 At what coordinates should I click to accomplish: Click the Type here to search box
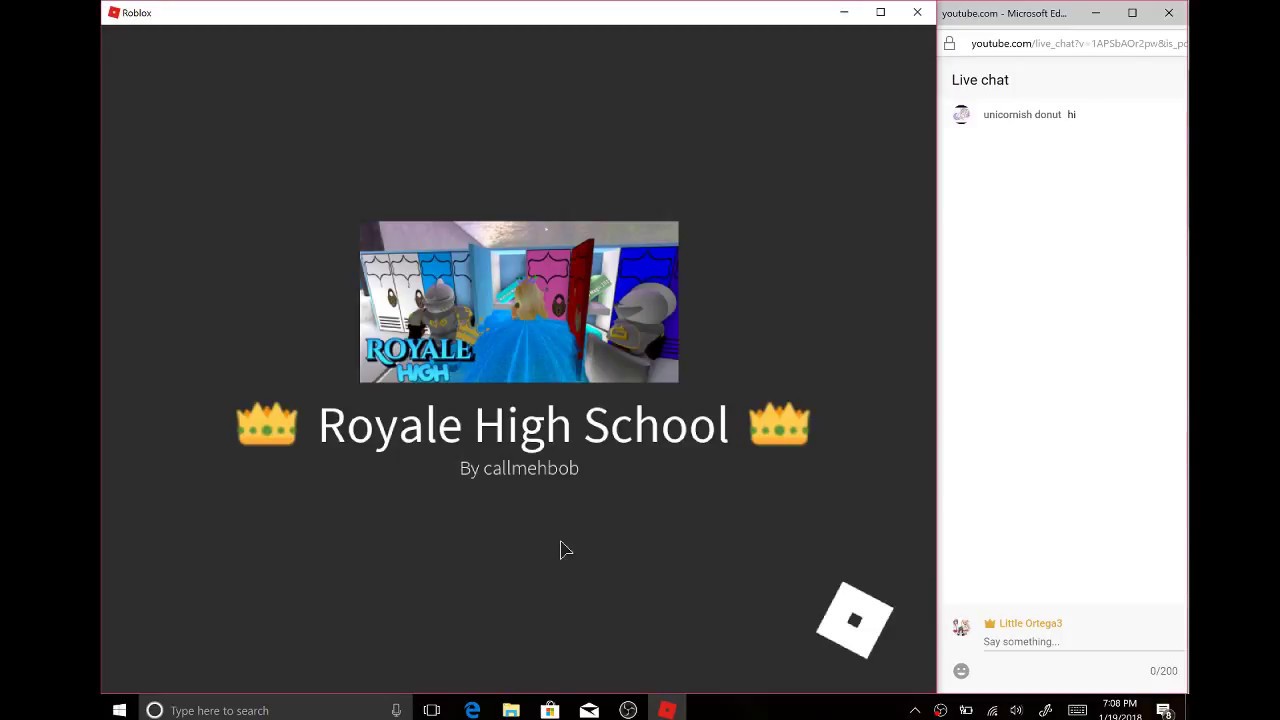click(275, 710)
